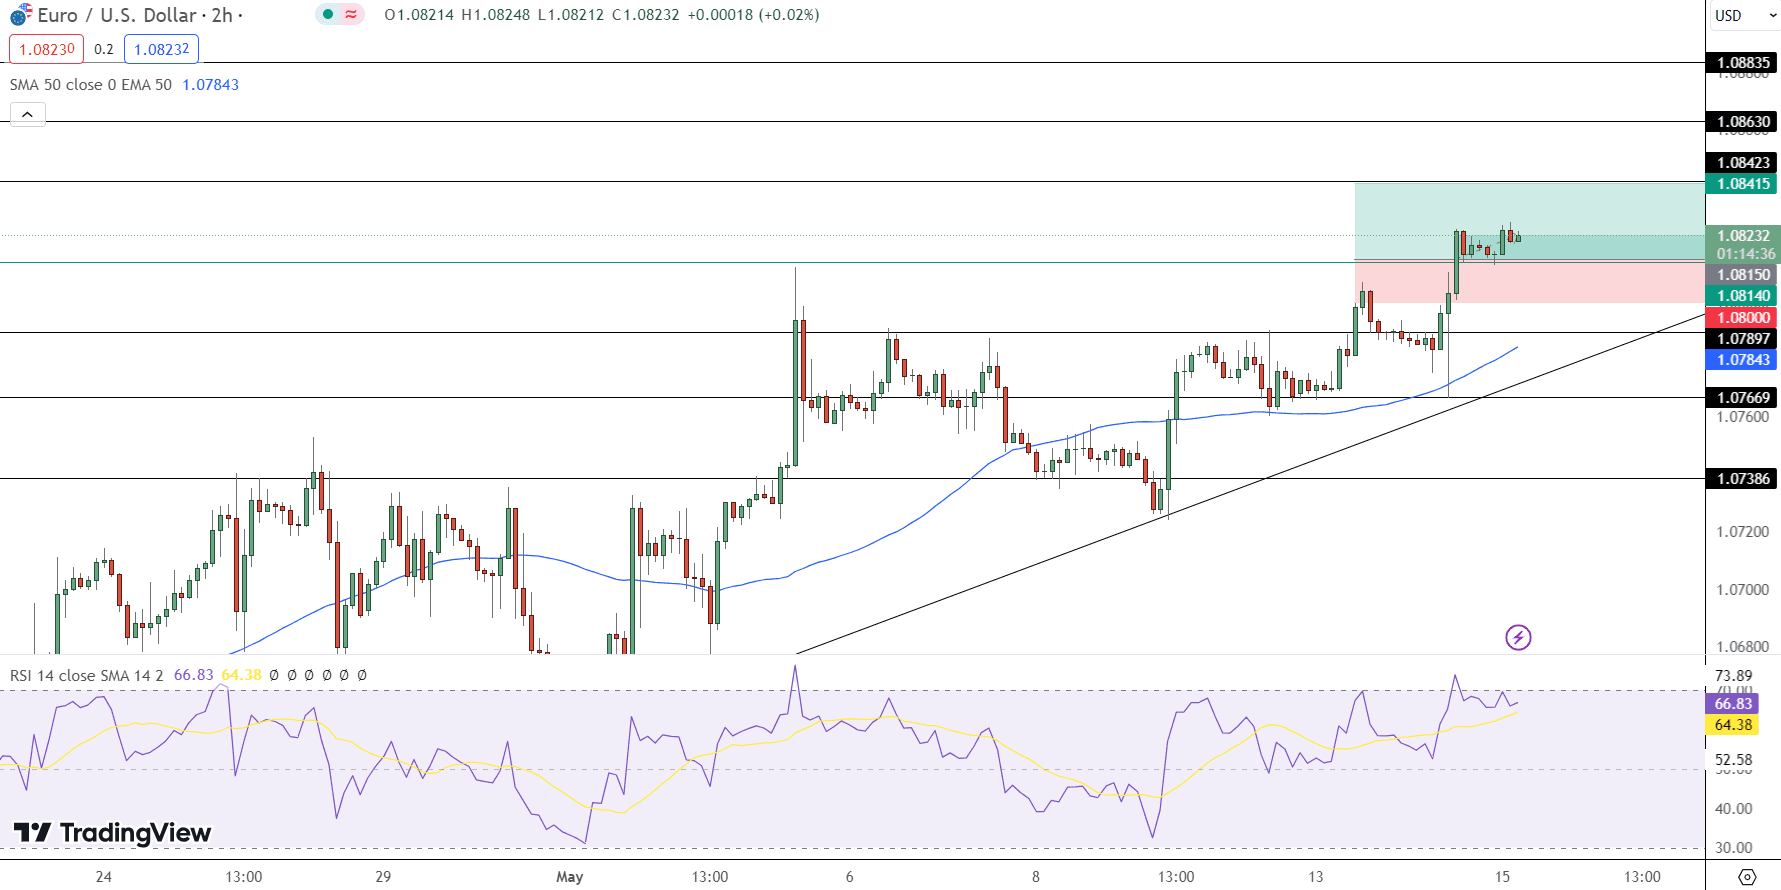
Task: Click the EMA value 1.07843 in legend
Action: tap(211, 85)
